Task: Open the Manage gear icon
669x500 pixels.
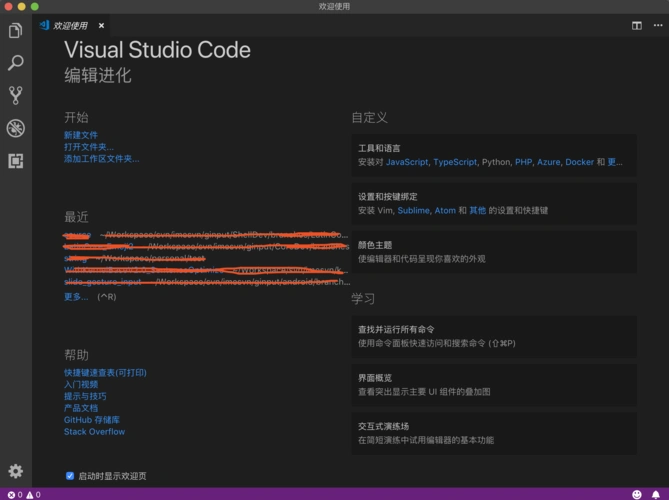Action: pos(15,471)
